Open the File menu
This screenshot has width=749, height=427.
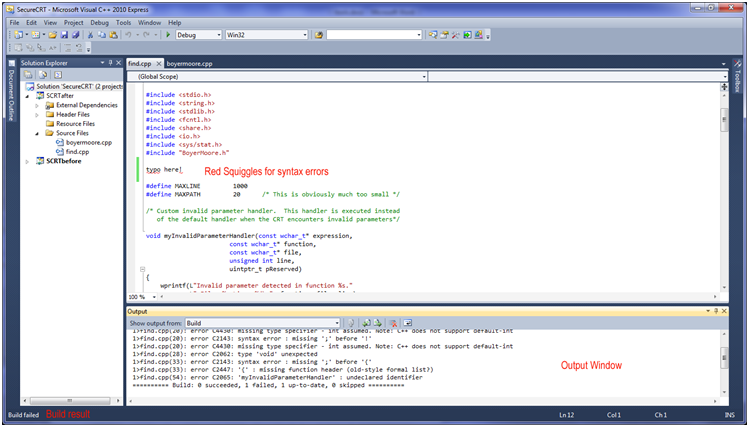(x=14, y=22)
